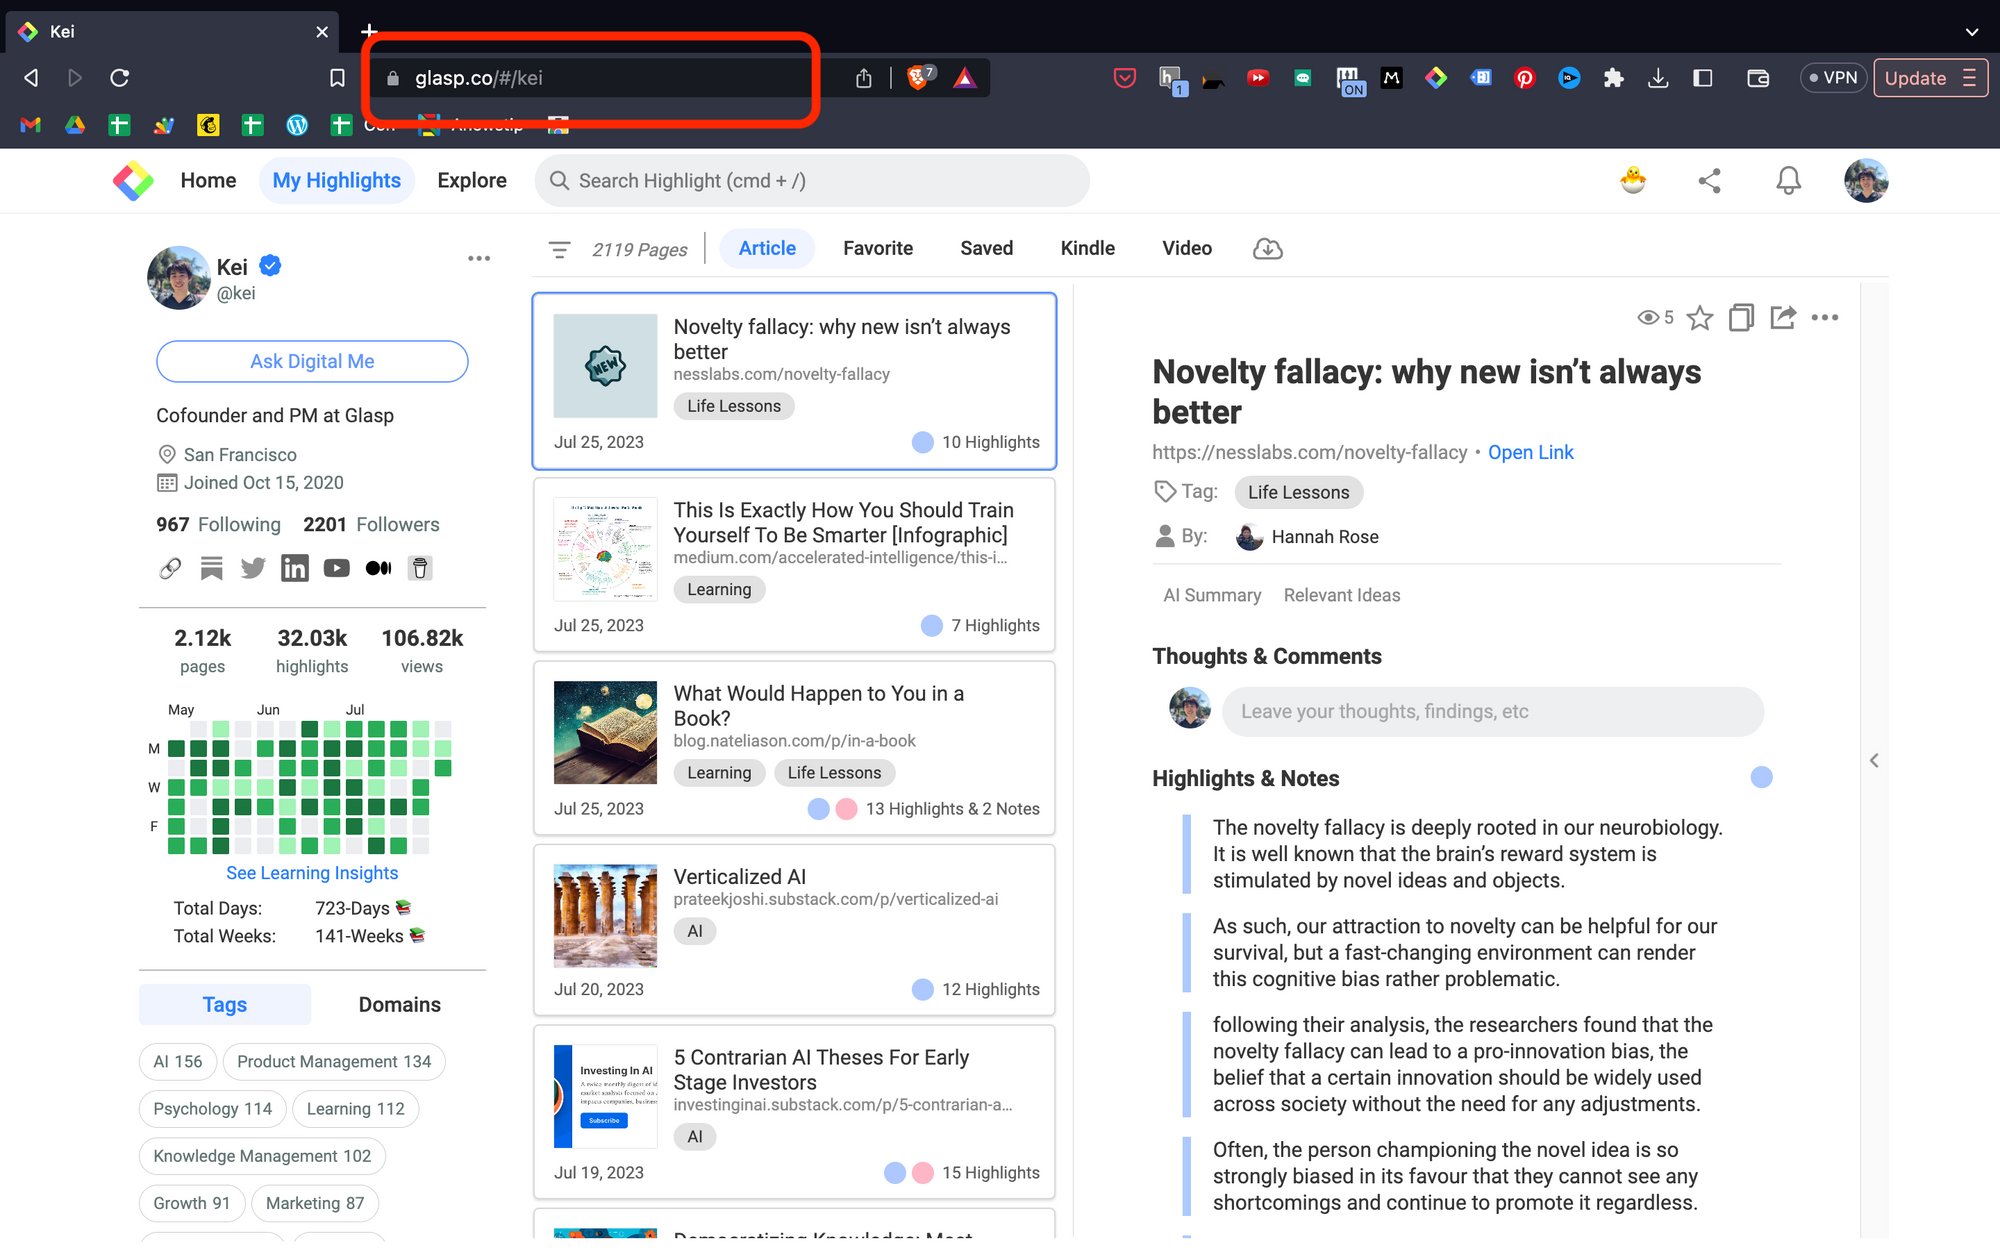The width and height of the screenshot is (2000, 1250).
Task: Copy highlights with the copy icon
Action: point(1741,318)
